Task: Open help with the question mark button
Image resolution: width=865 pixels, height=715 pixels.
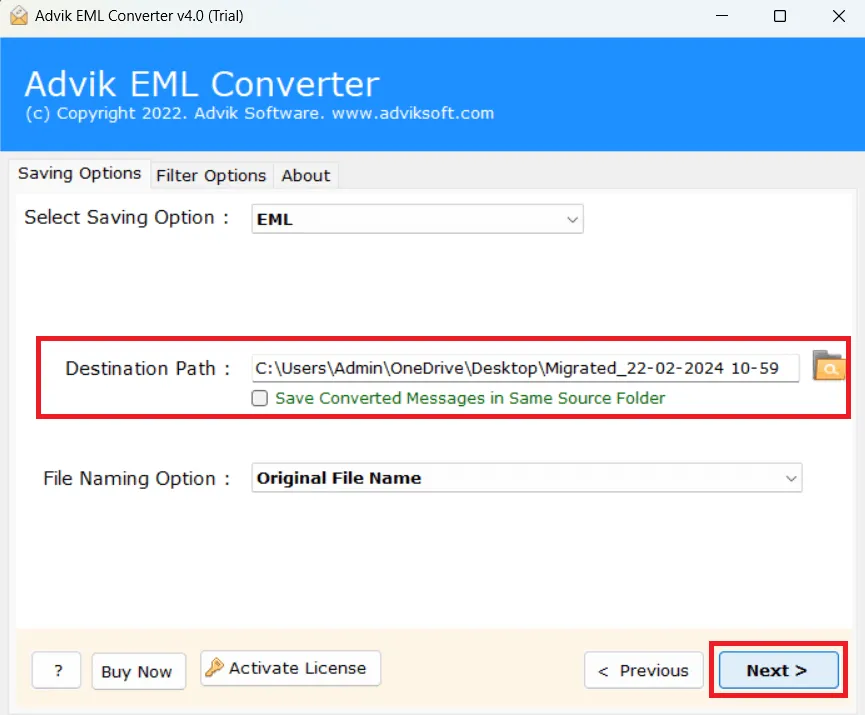Action: [57, 670]
